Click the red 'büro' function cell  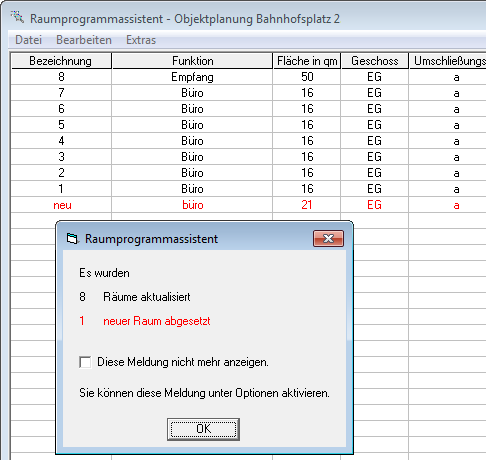(192, 205)
